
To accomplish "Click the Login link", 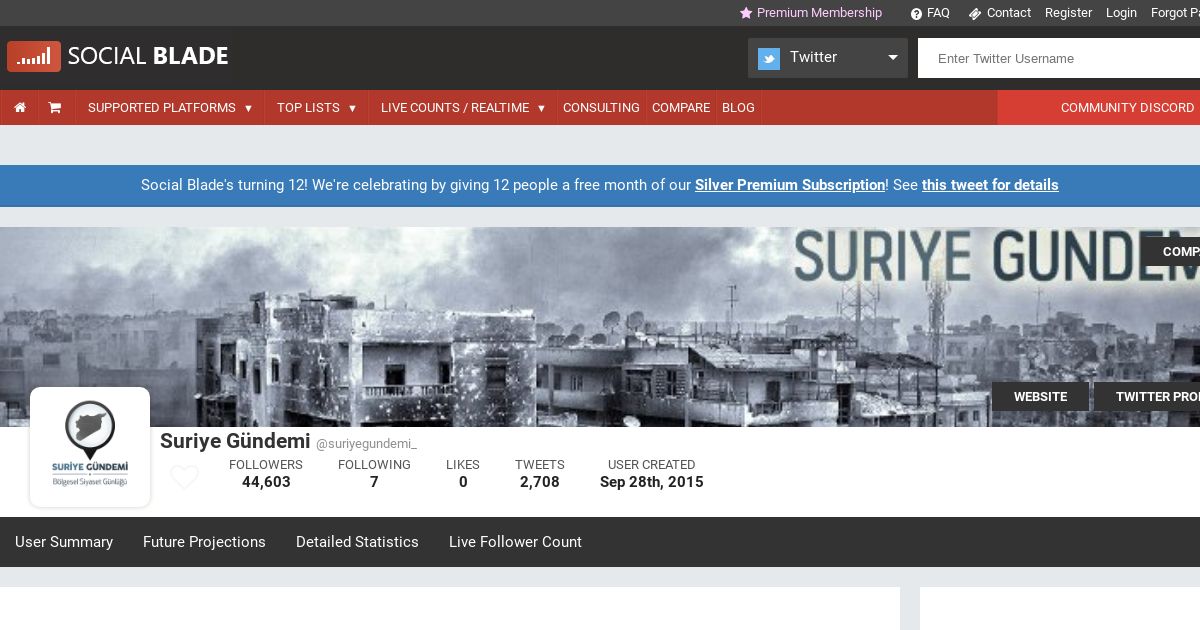I will (1121, 13).
